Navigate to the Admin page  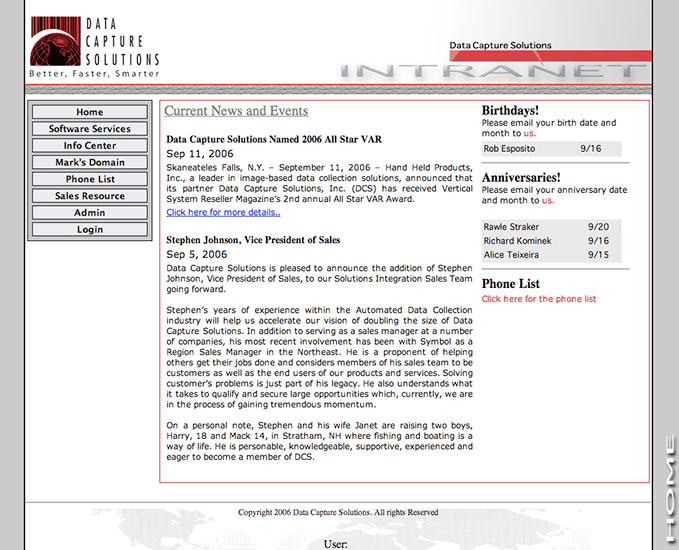pyautogui.click(x=90, y=213)
